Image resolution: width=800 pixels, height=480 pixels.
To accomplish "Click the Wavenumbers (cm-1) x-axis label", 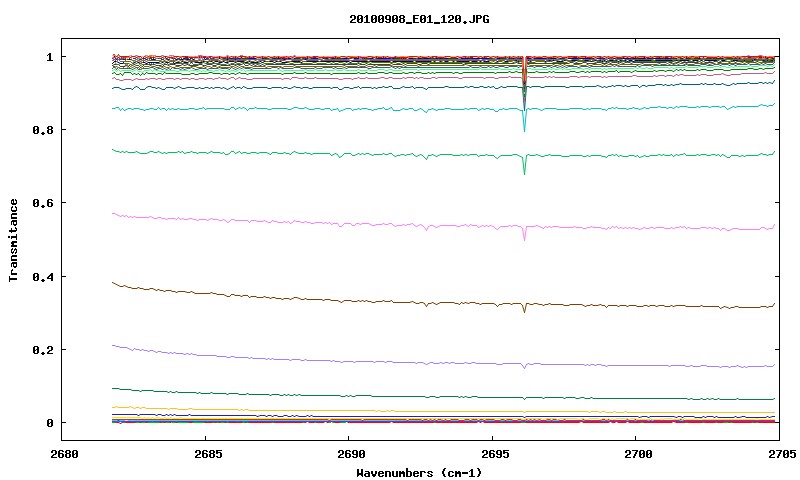I will click(x=419, y=473).
